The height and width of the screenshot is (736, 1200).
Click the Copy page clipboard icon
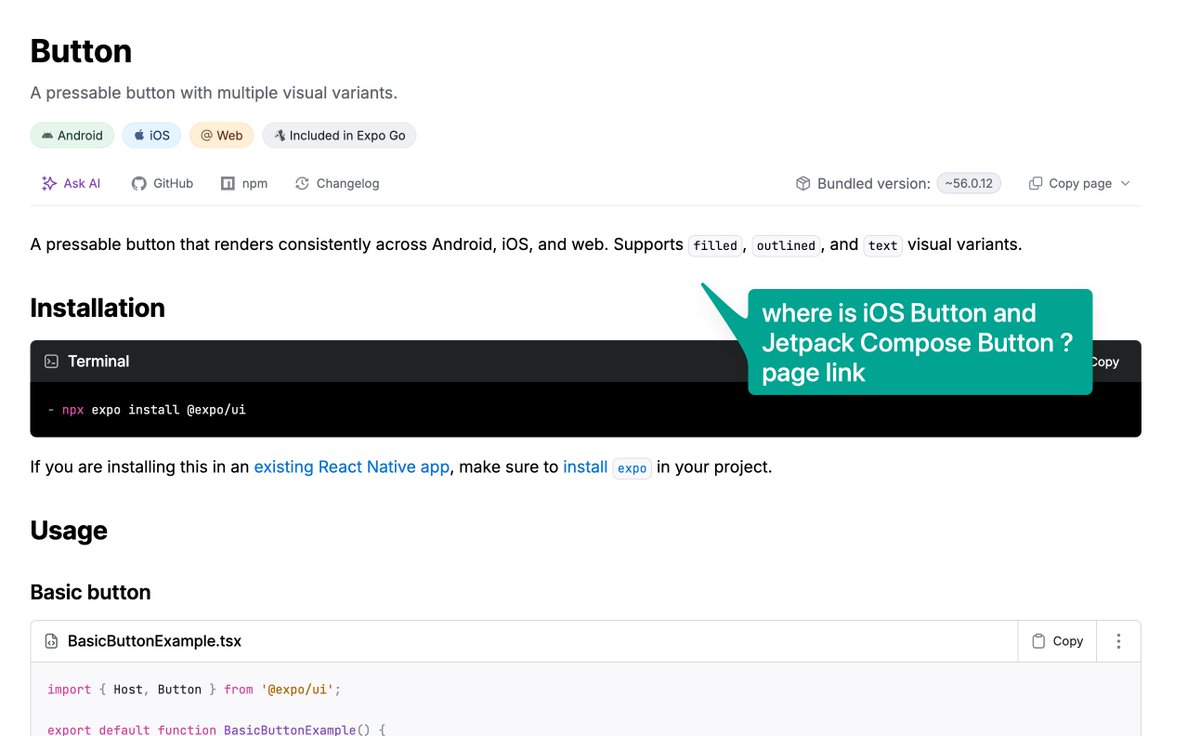1036,184
